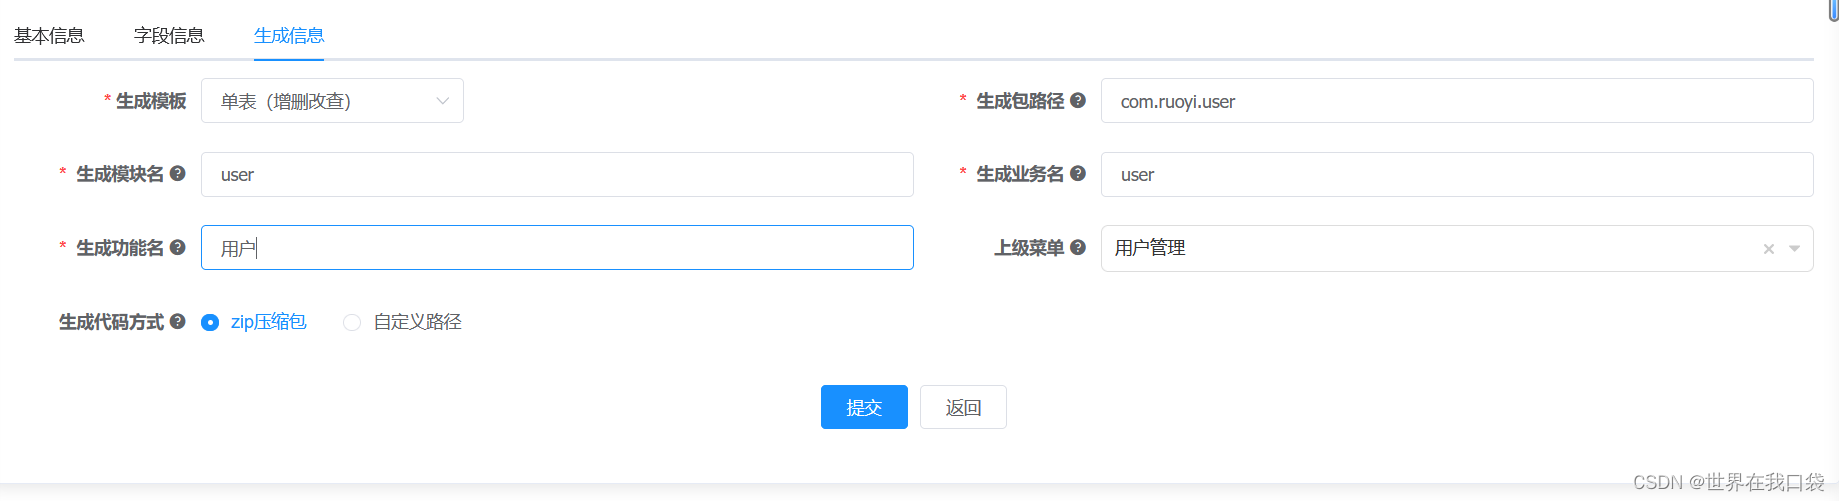Screen dimensions: 1839x501
Task: Focus the 生成模块名 input field
Action: coord(557,174)
